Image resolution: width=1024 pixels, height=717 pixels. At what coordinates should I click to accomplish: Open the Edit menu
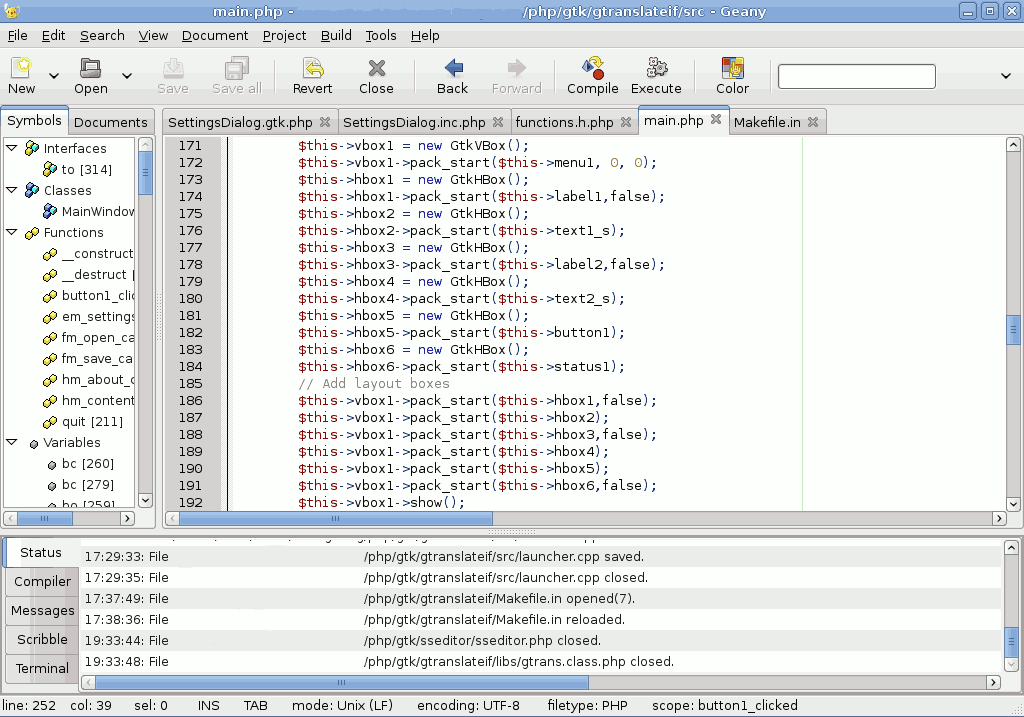coord(54,35)
